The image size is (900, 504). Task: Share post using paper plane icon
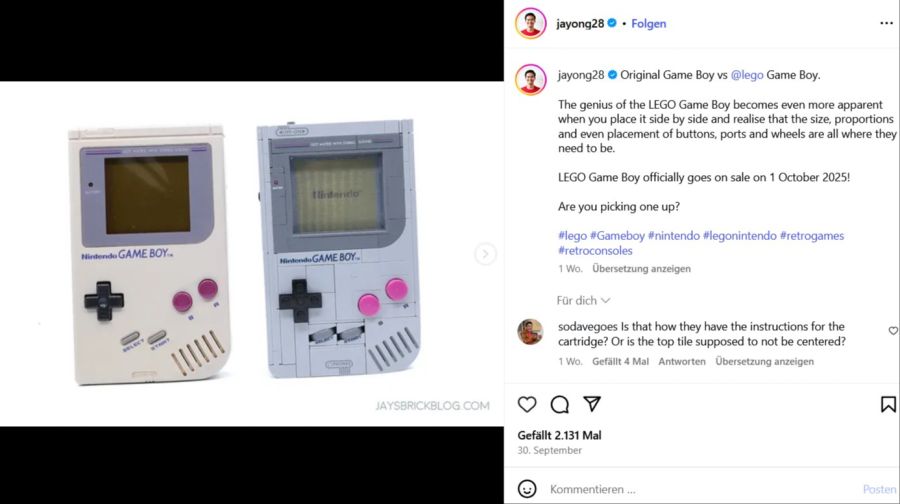[x=592, y=404]
